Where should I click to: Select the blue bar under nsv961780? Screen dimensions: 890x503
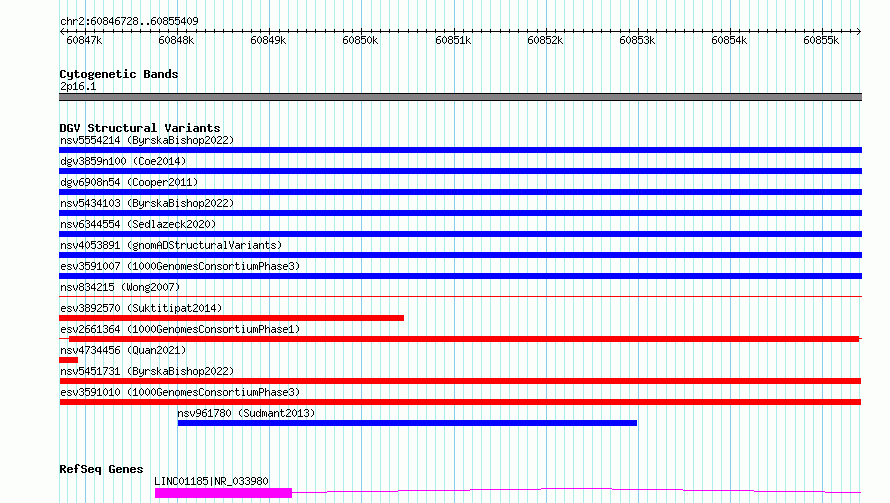[x=407, y=423]
